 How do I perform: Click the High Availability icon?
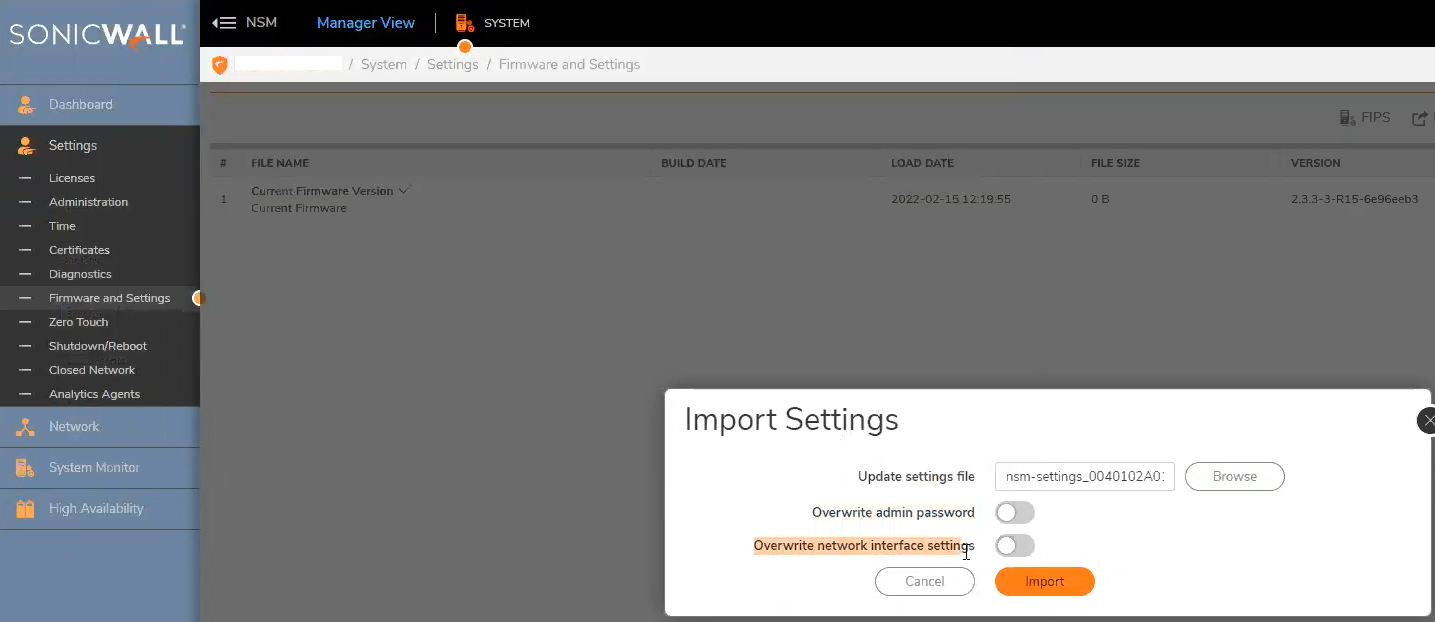click(x=26, y=509)
